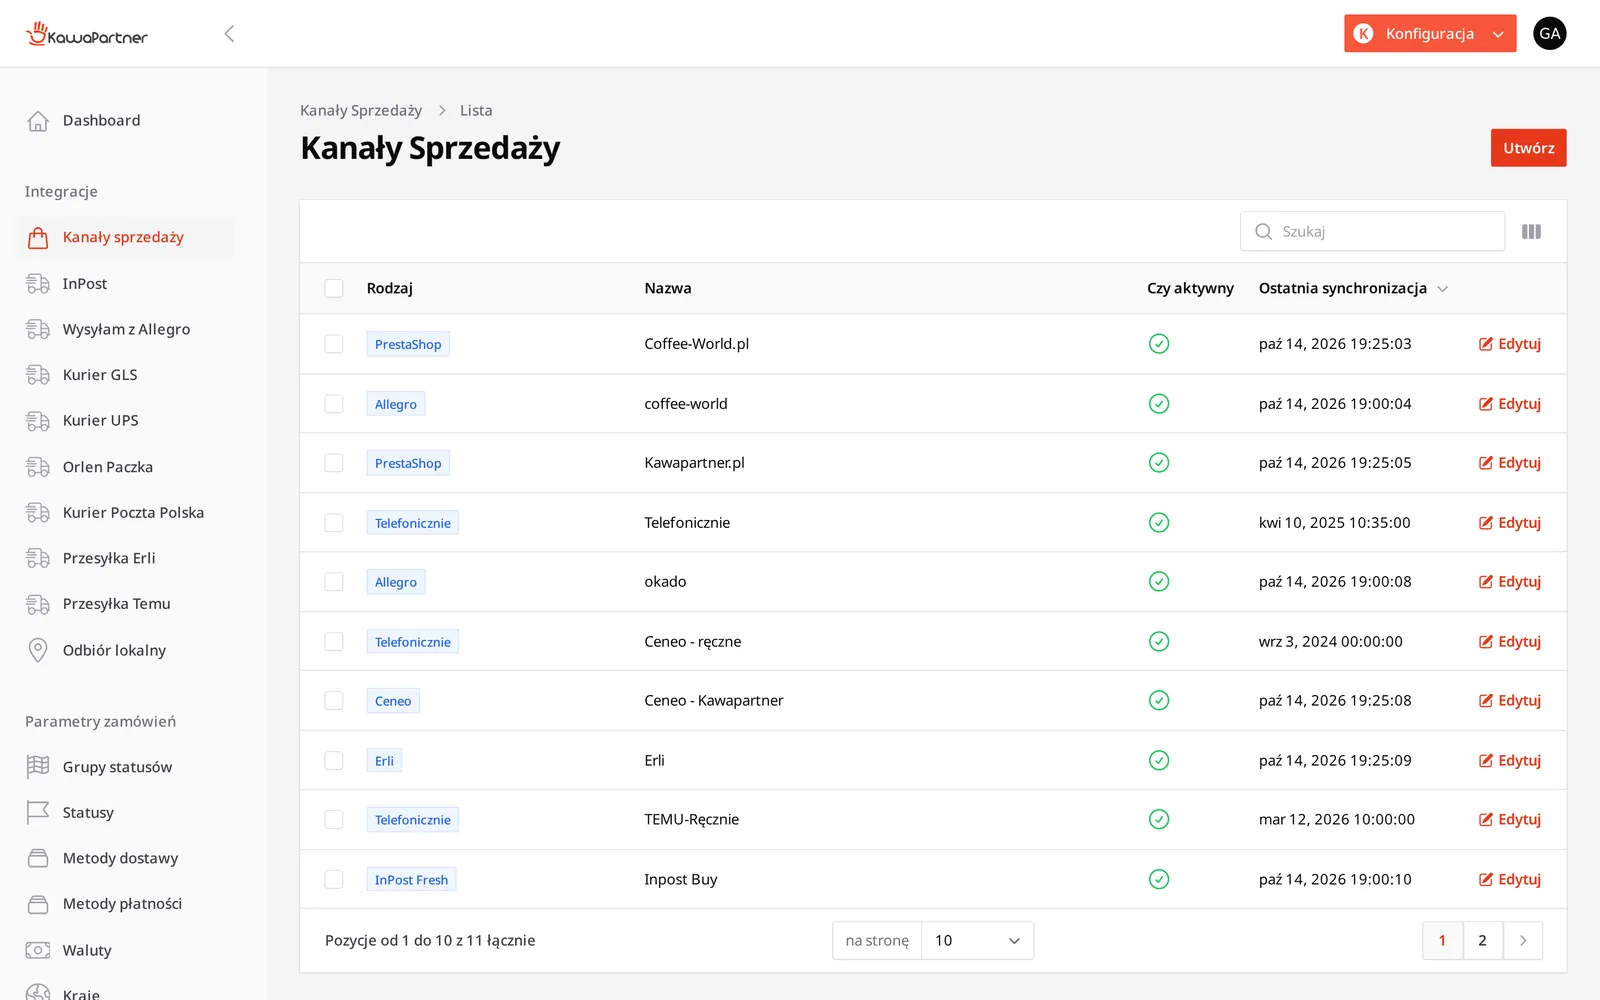
Task: Open the per-page count dropdown
Action: point(977,941)
